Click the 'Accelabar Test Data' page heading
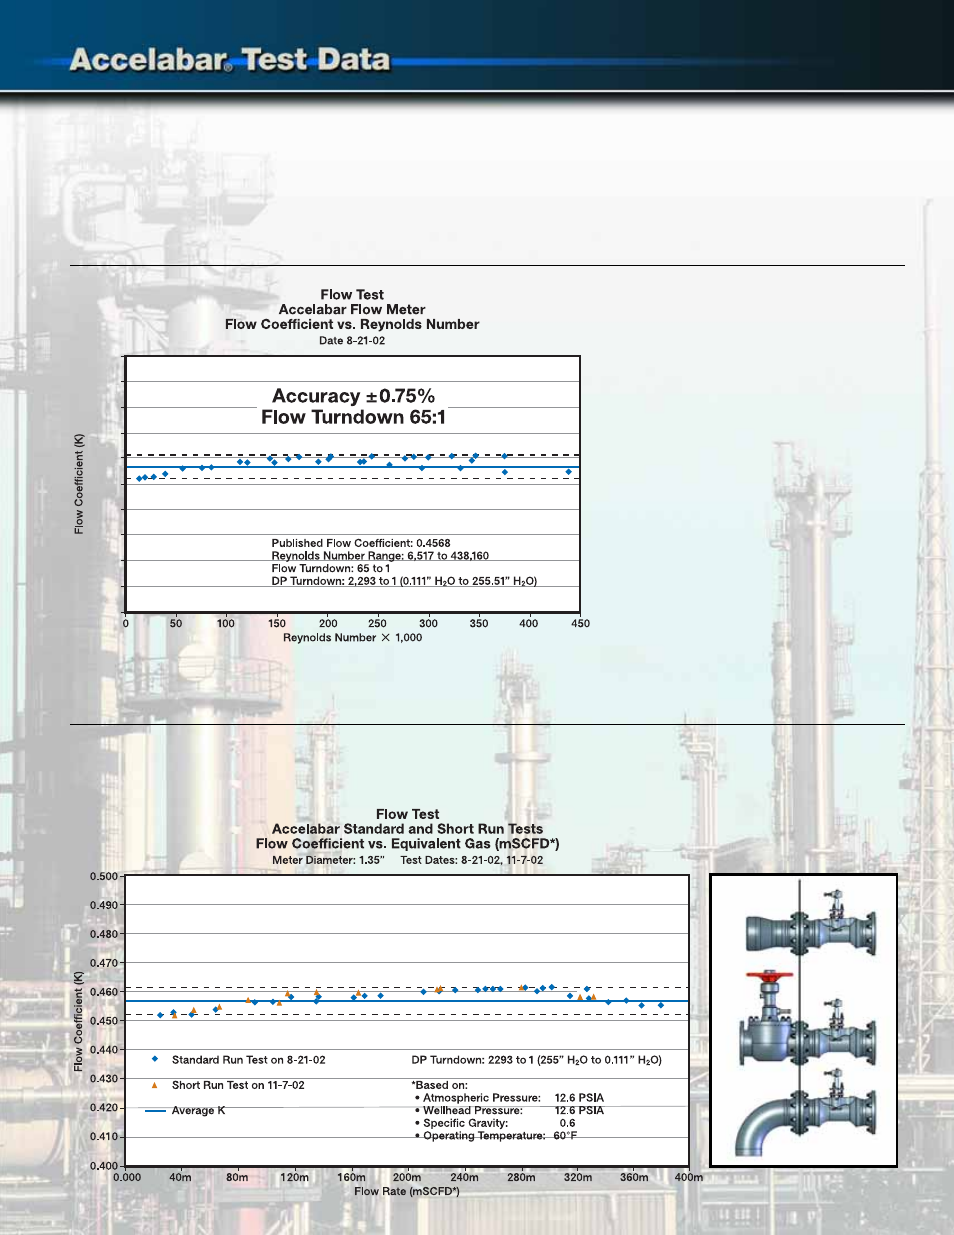Screen dimensions: 954x1235 pyautogui.click(x=230, y=60)
